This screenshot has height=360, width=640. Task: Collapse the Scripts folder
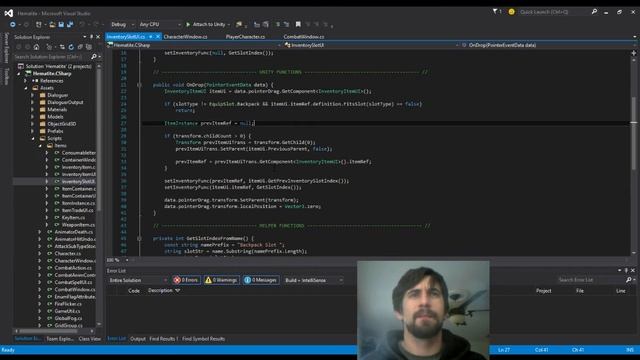(33, 138)
